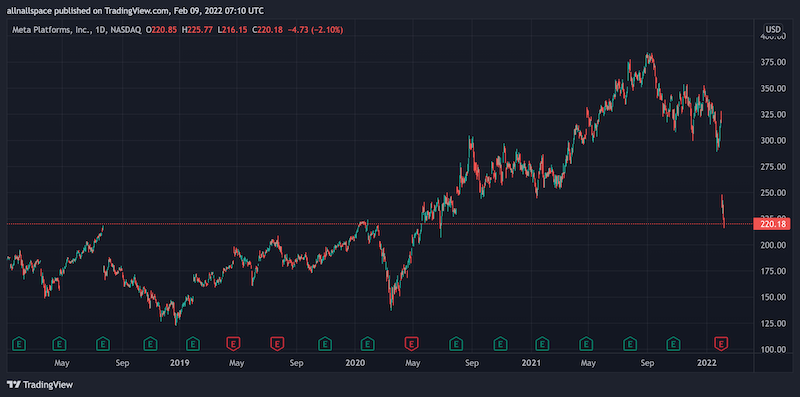Click the close value C220.18 in the header
Viewport: 800px width, 397px height.
coord(267,30)
